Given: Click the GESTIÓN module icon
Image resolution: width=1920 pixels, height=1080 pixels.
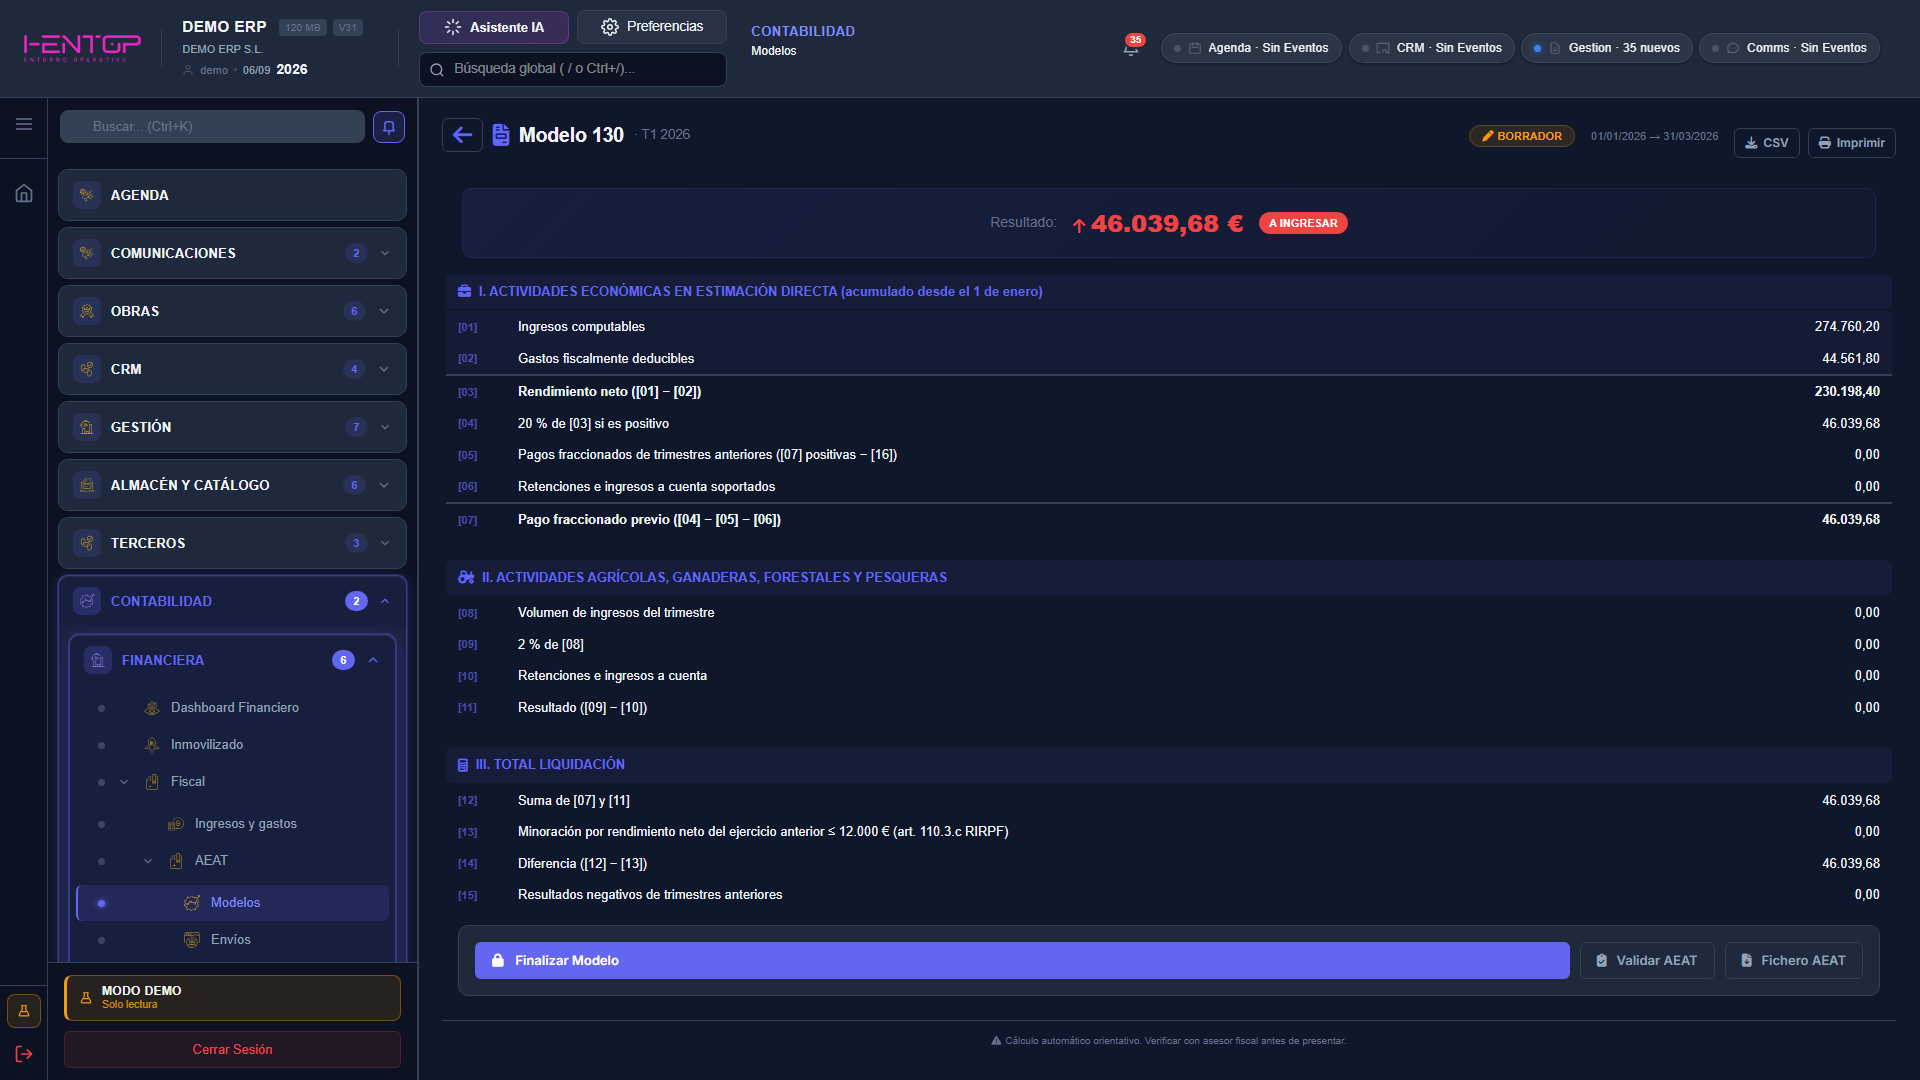Looking at the screenshot, I should coord(87,427).
